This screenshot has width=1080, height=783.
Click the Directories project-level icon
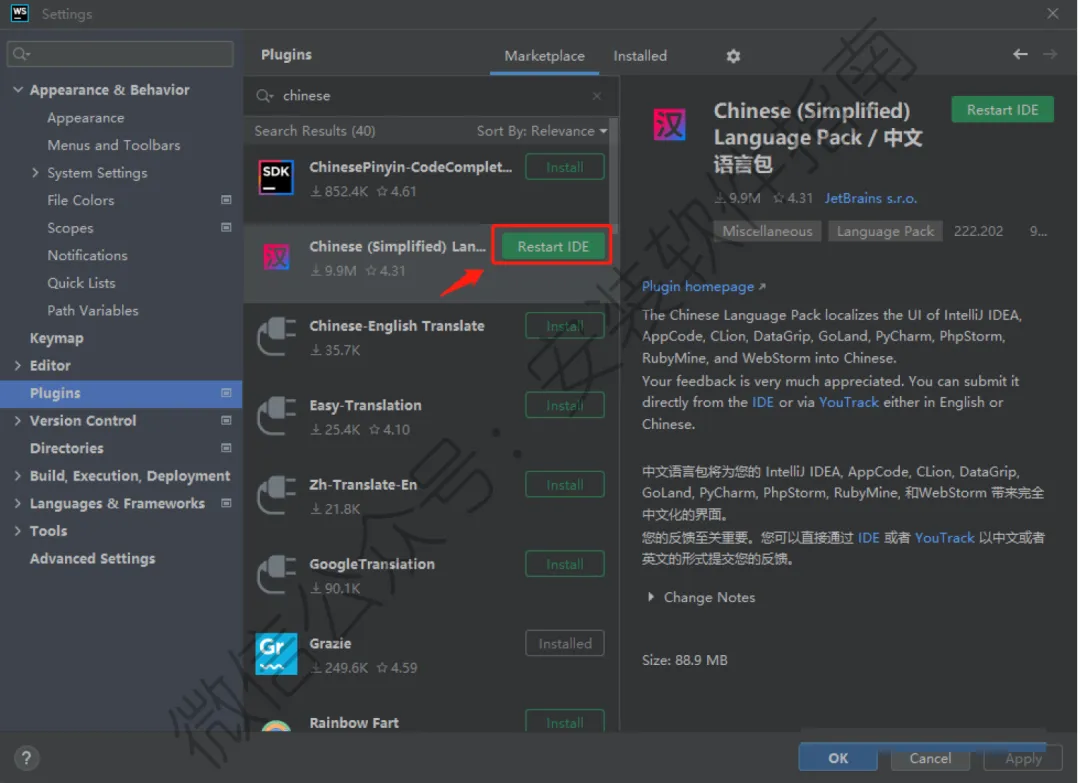tap(226, 448)
